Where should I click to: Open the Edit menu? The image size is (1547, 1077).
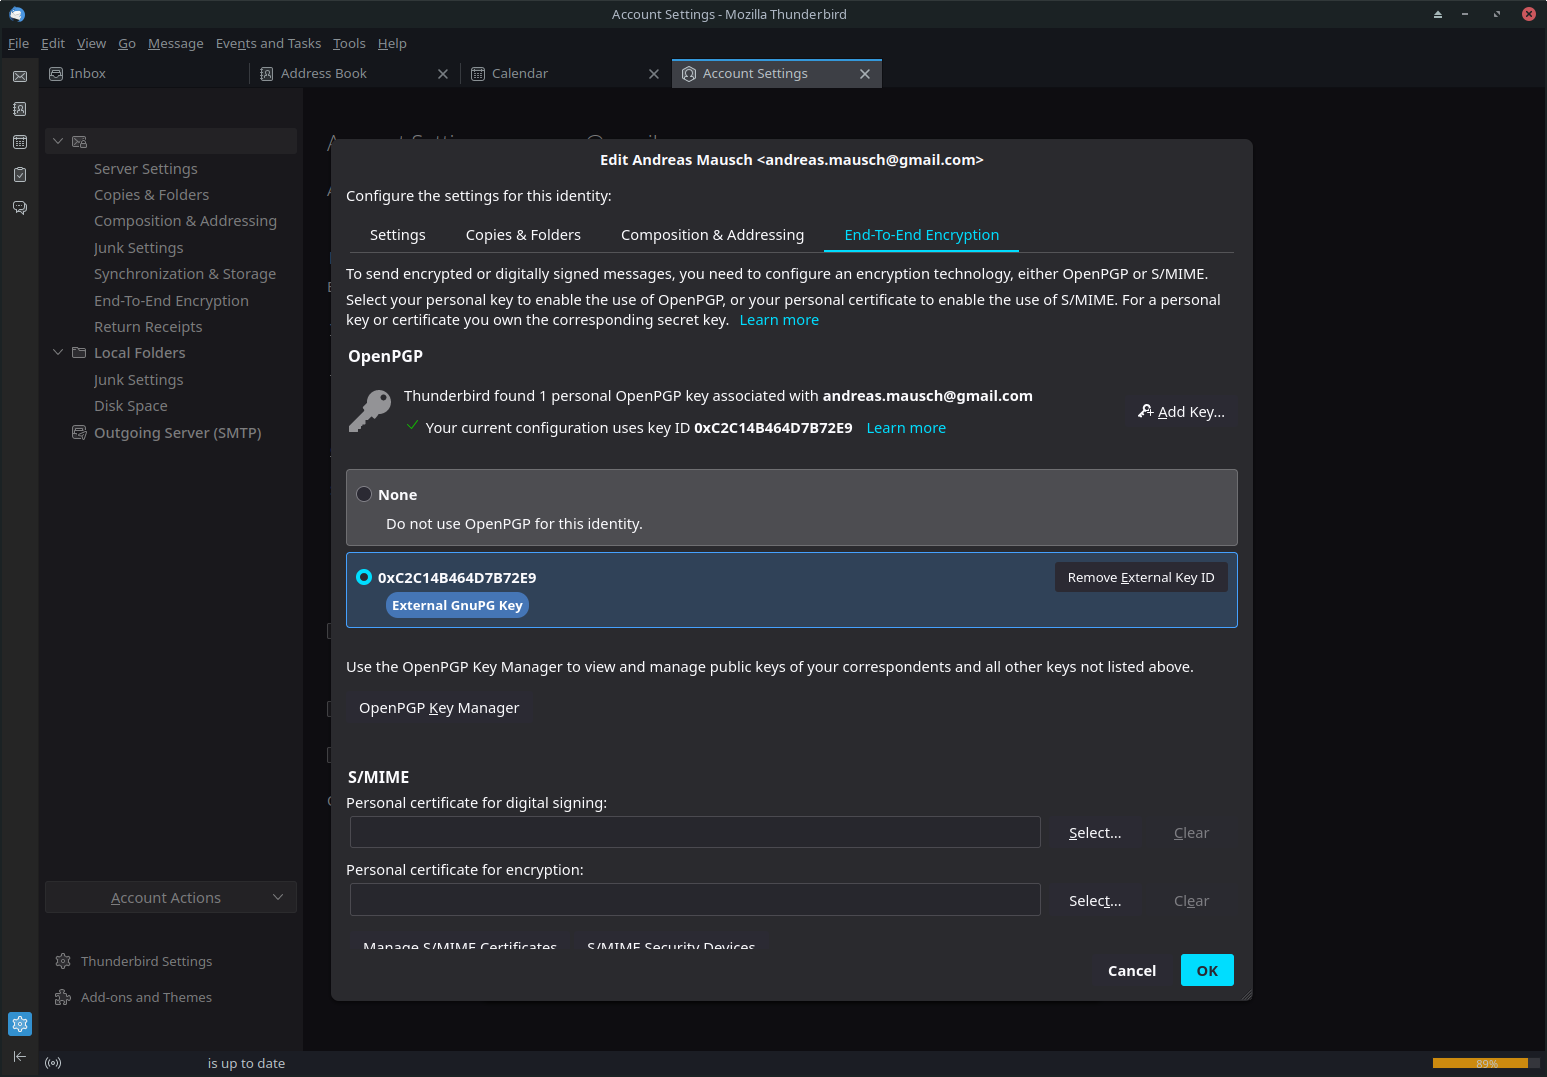[53, 43]
